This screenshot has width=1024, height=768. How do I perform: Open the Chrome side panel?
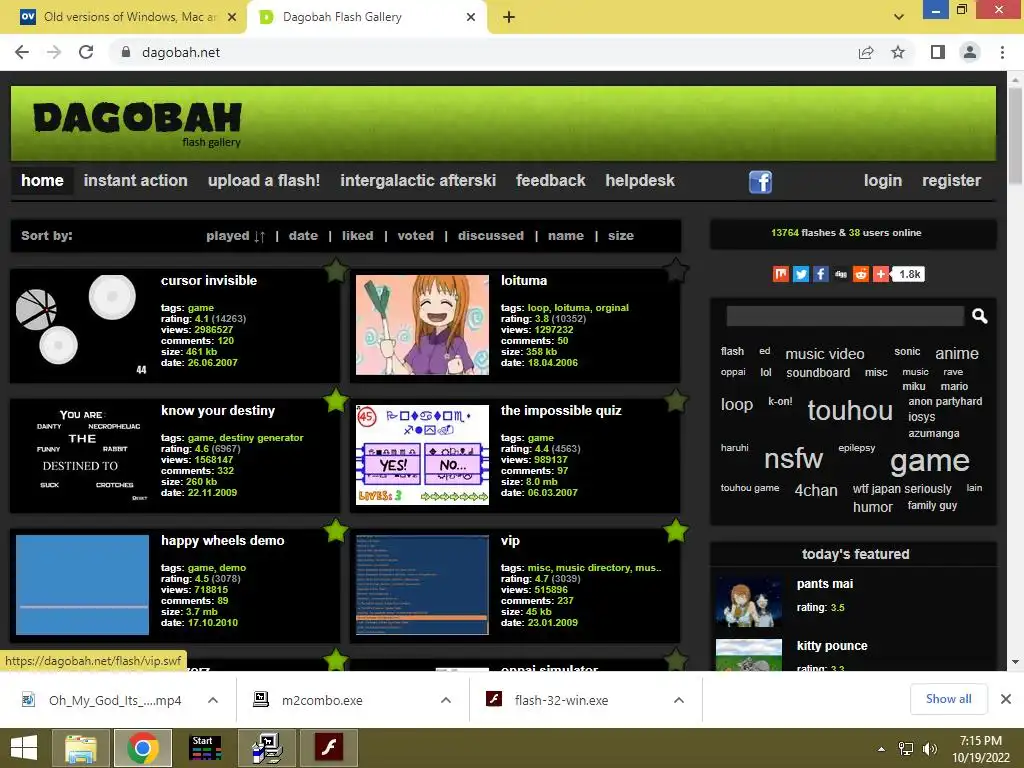938,52
